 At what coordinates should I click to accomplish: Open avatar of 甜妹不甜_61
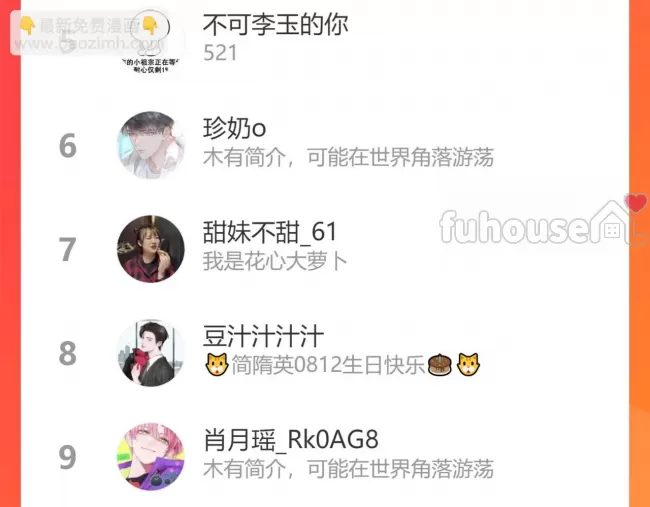[150, 249]
